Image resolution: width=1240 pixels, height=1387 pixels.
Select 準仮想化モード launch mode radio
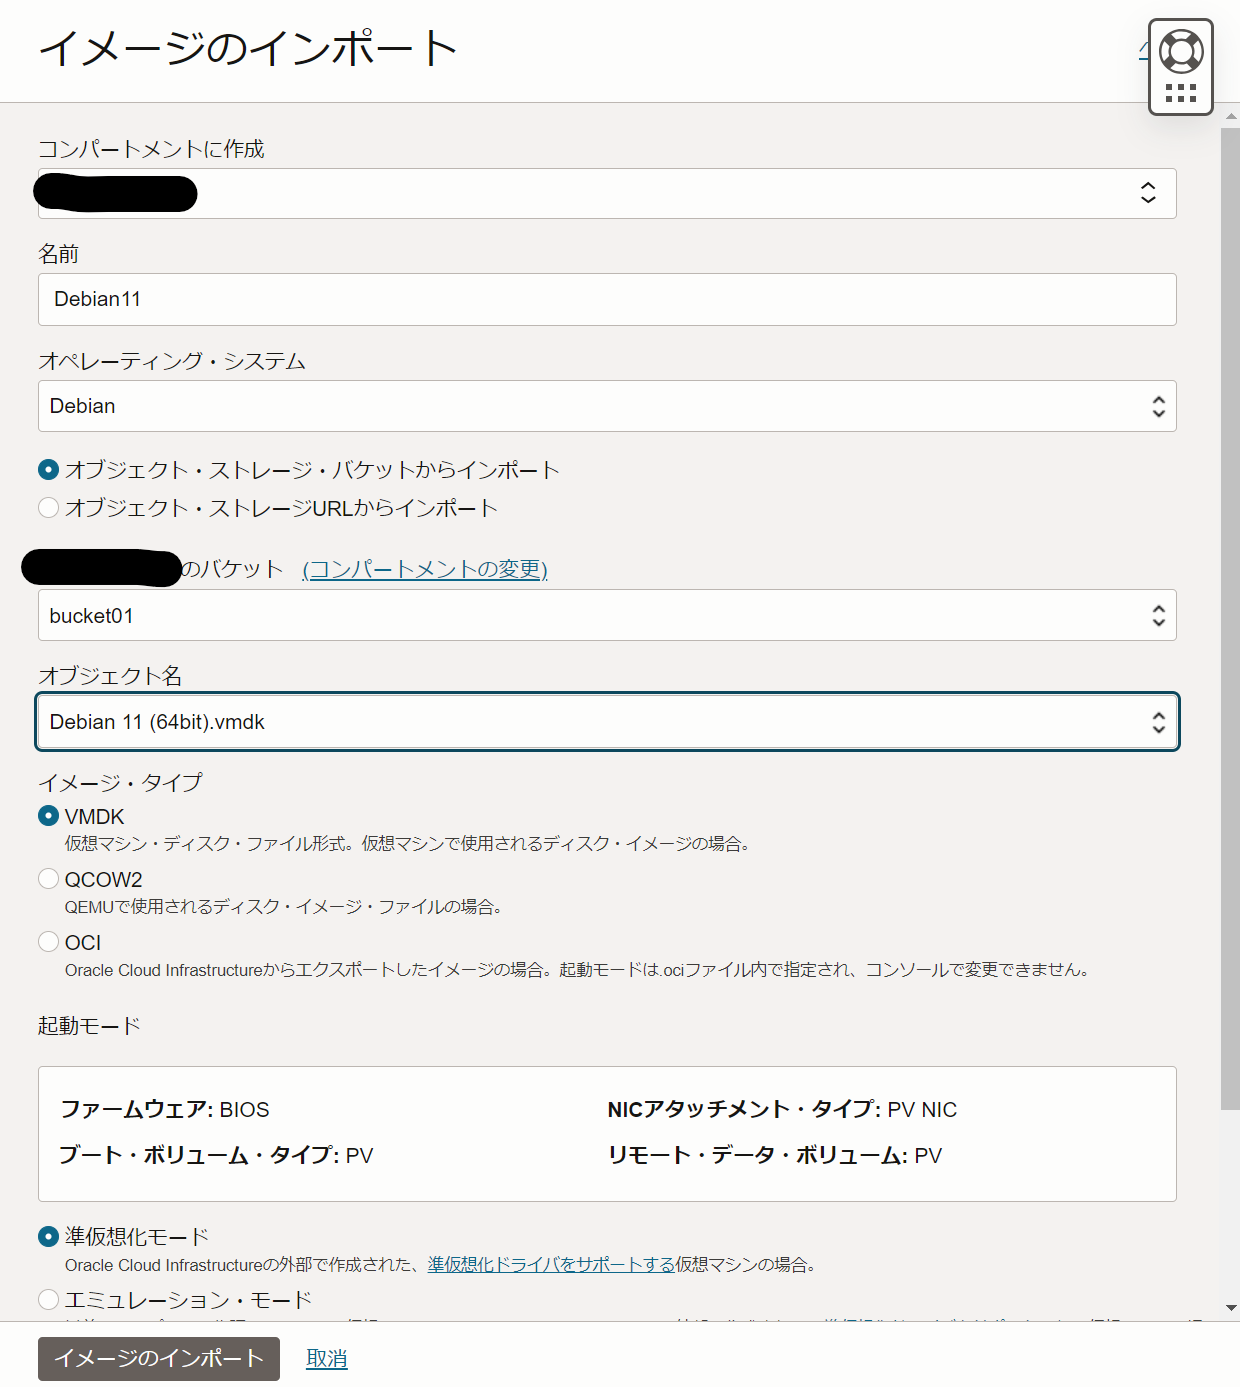pyautogui.click(x=48, y=1237)
